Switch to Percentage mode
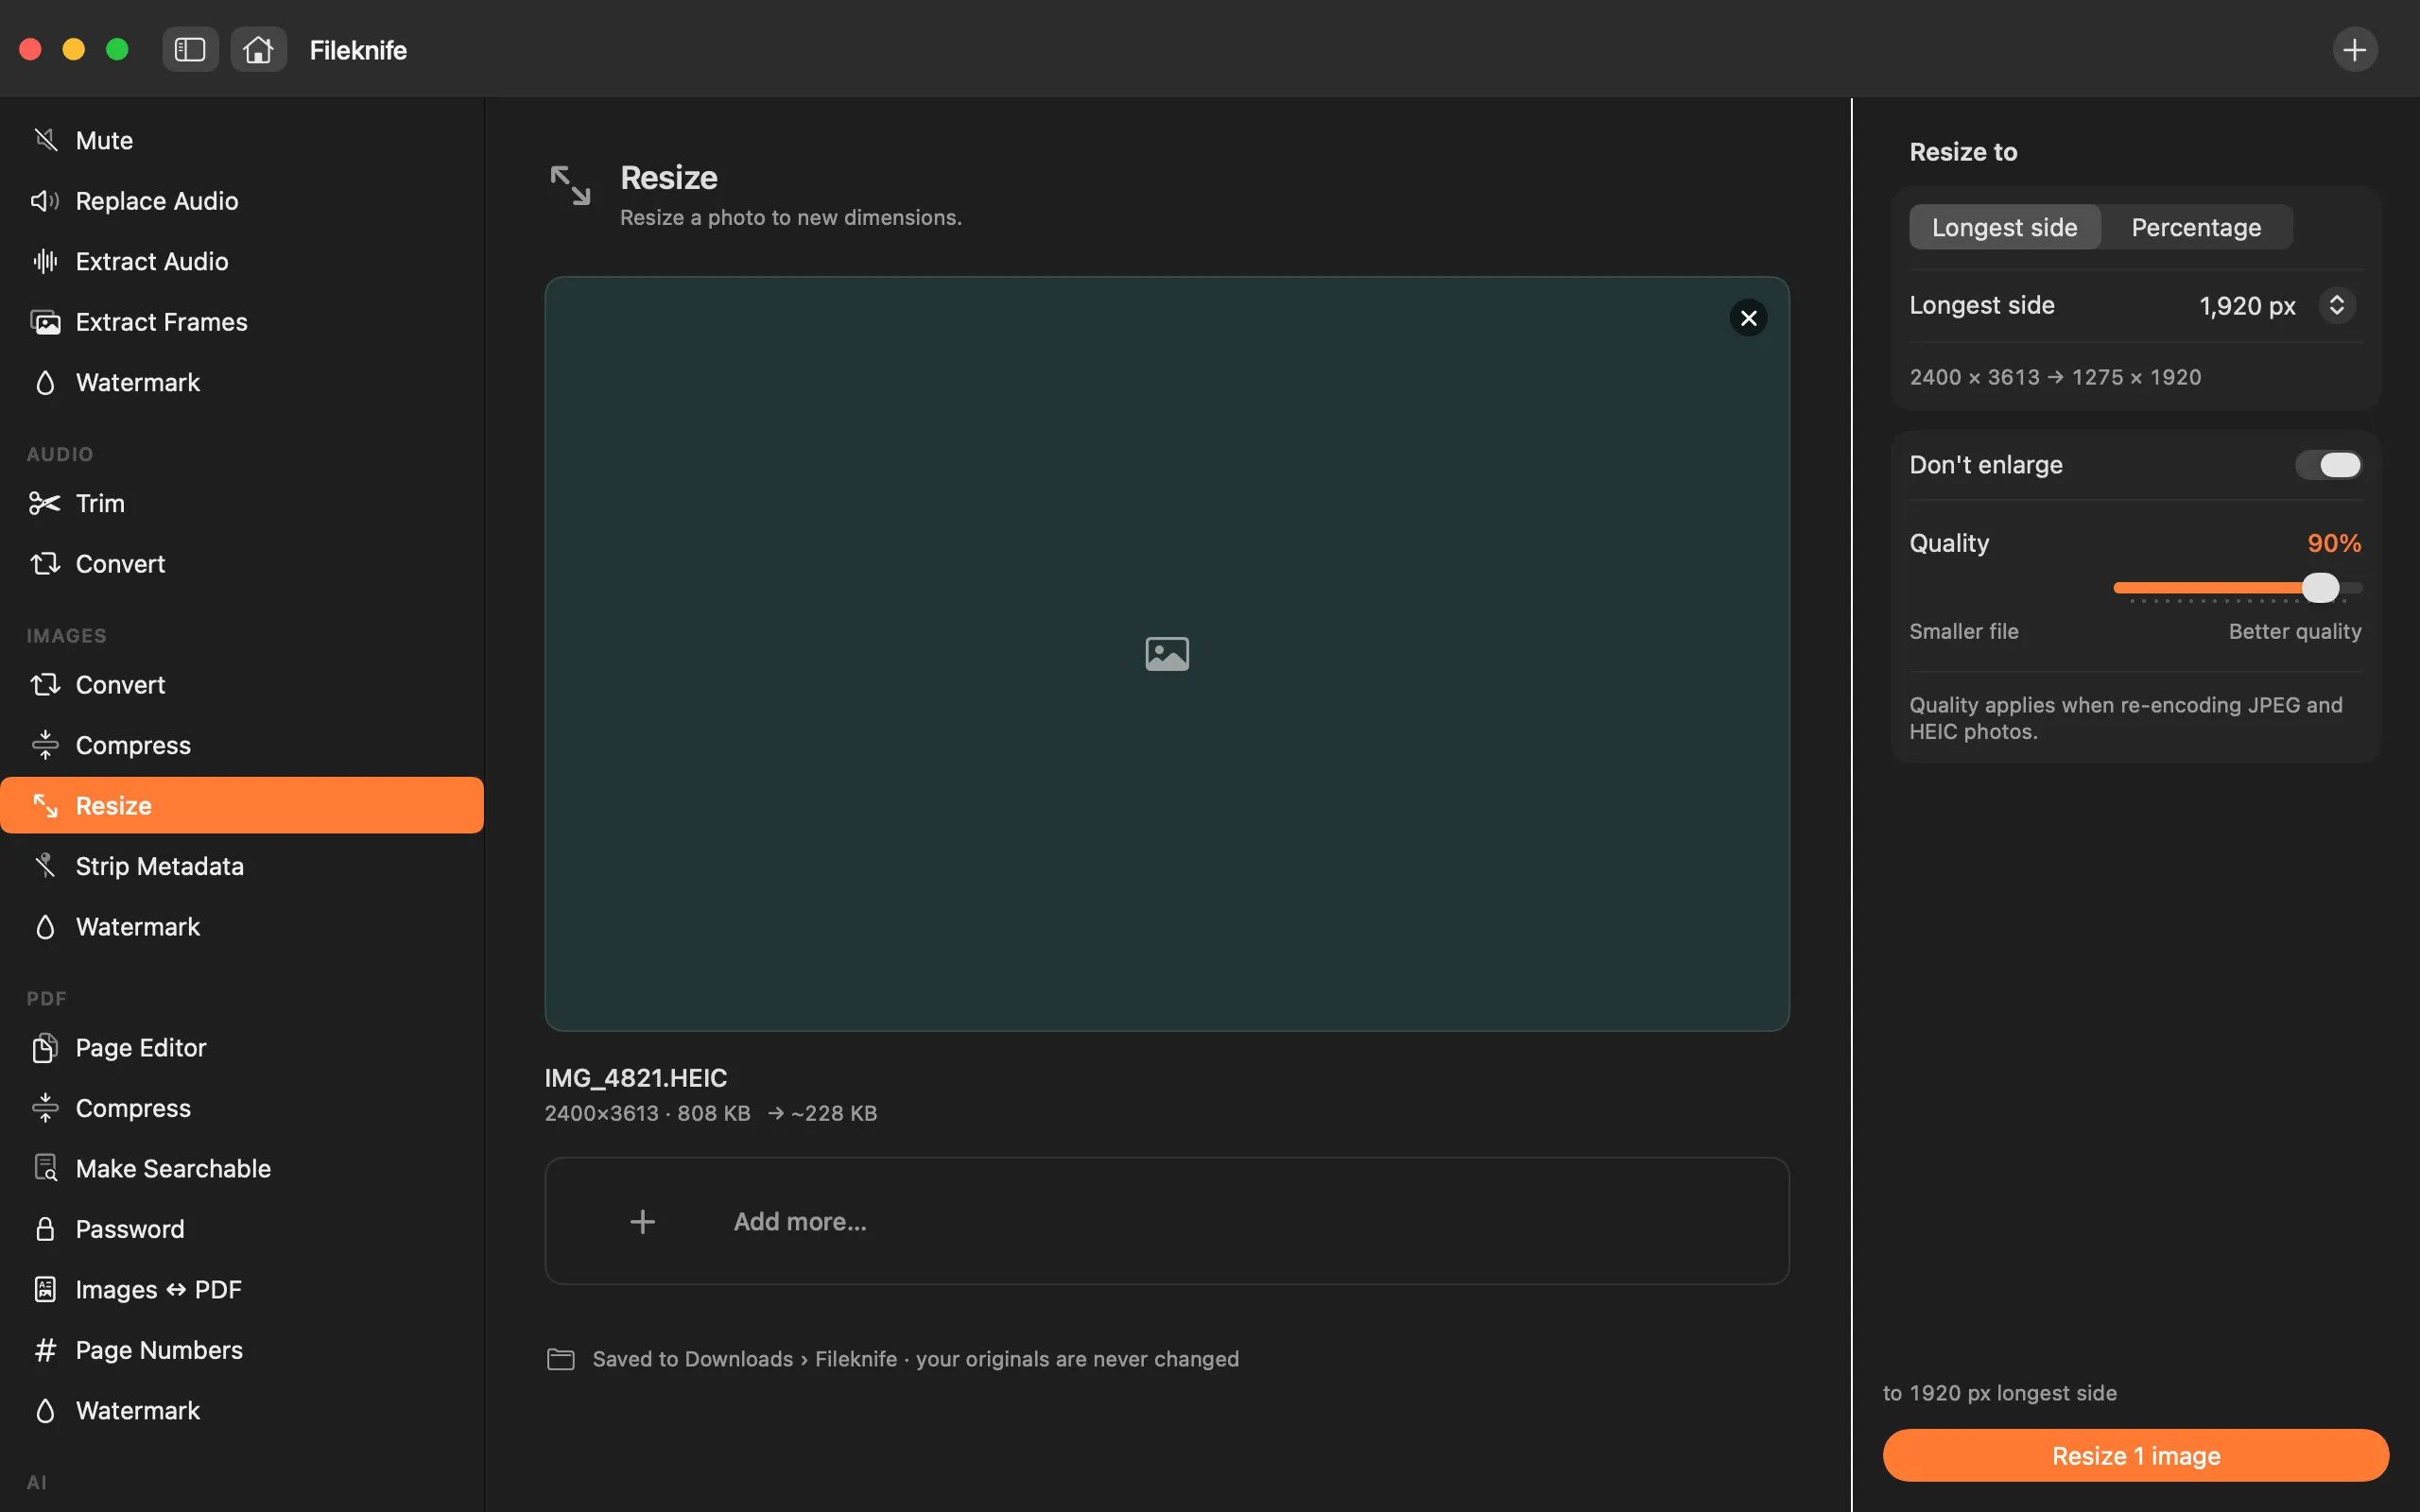The image size is (2420, 1512). coord(2196,227)
